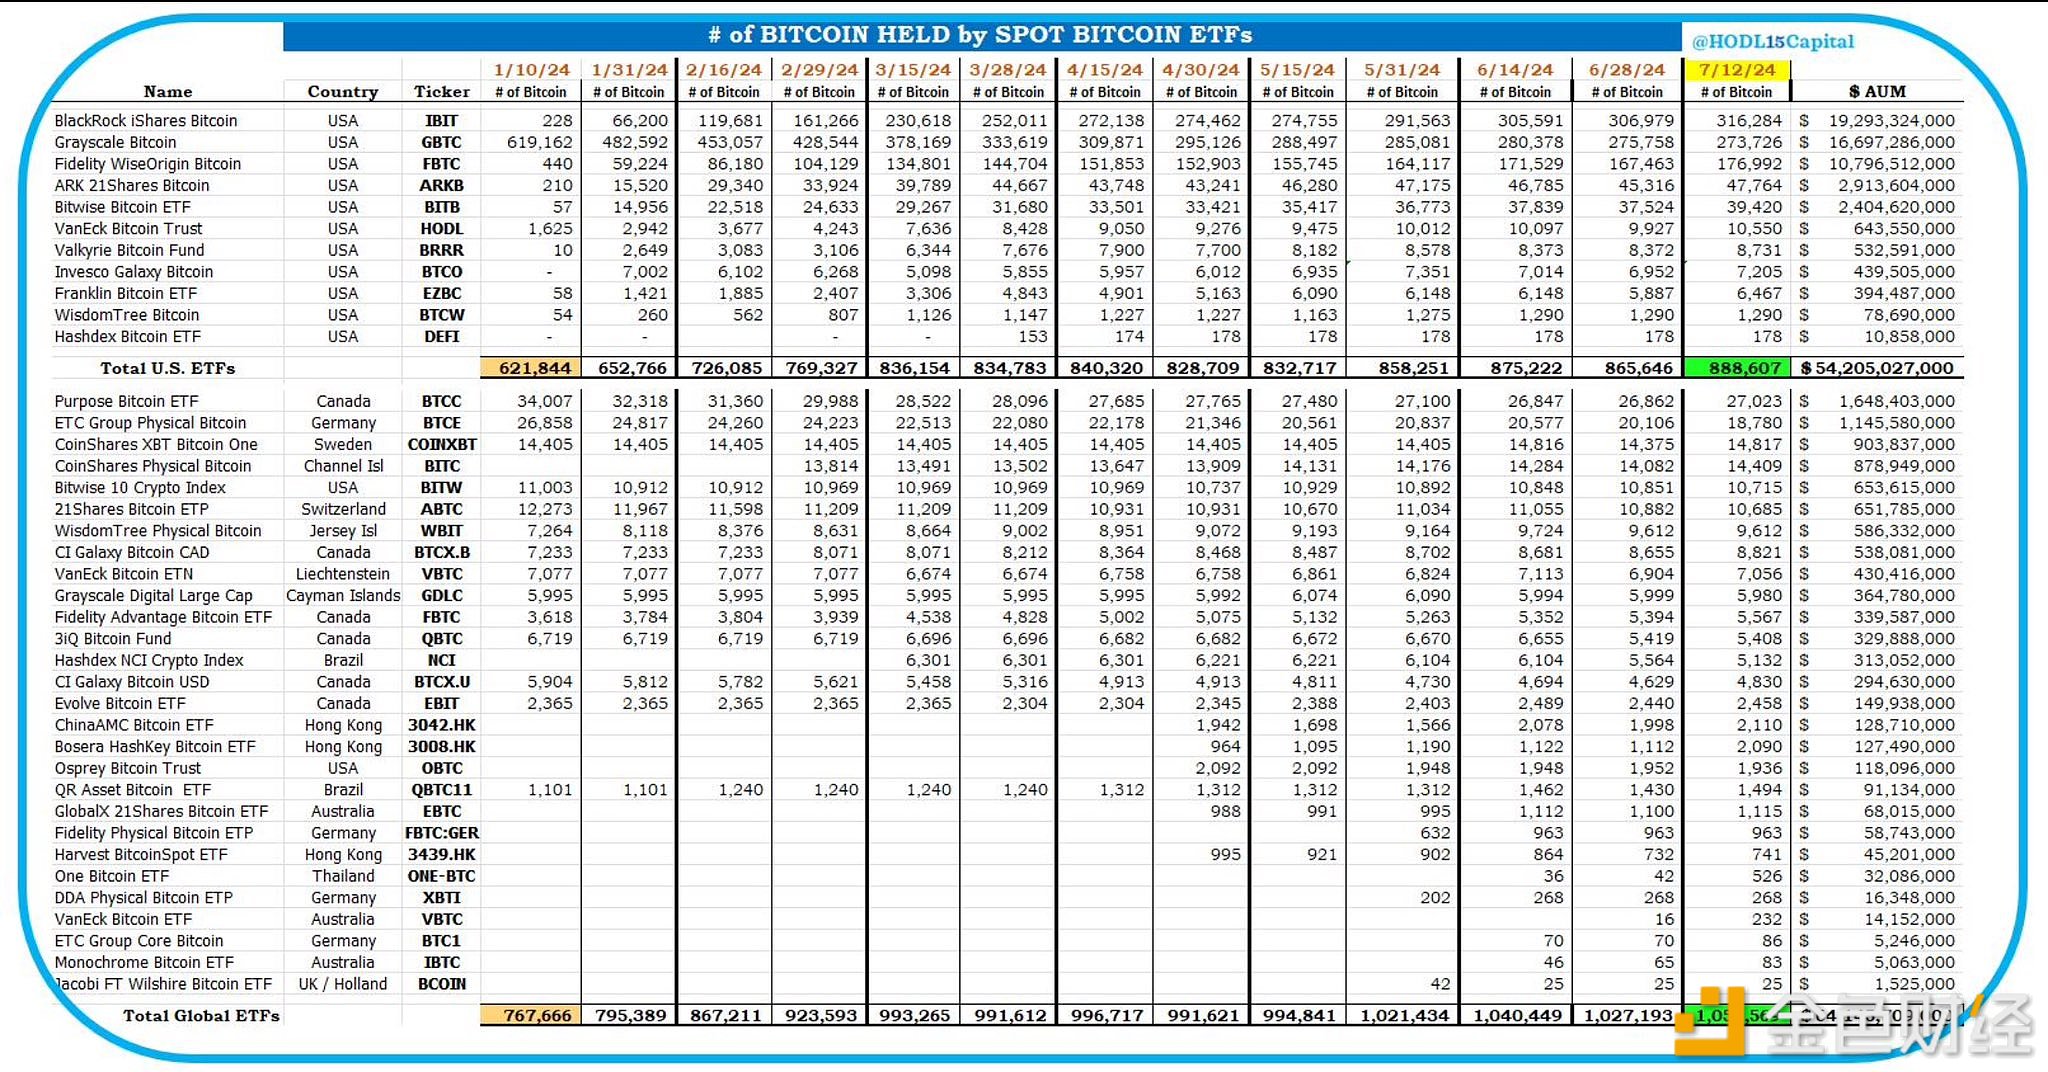Select the $ AUM column header
Viewport: 2048px width, 1072px height.
pyautogui.click(x=1878, y=92)
